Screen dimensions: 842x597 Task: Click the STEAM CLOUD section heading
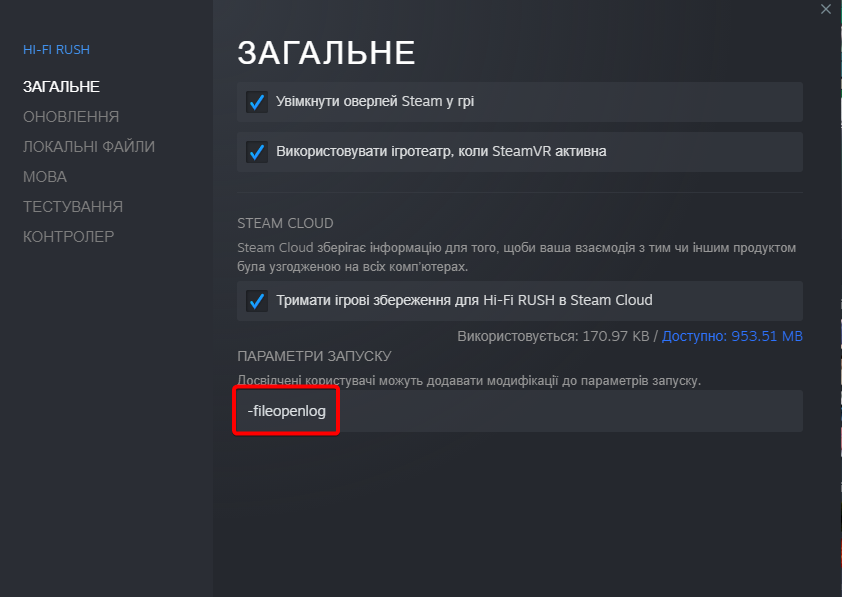285,223
